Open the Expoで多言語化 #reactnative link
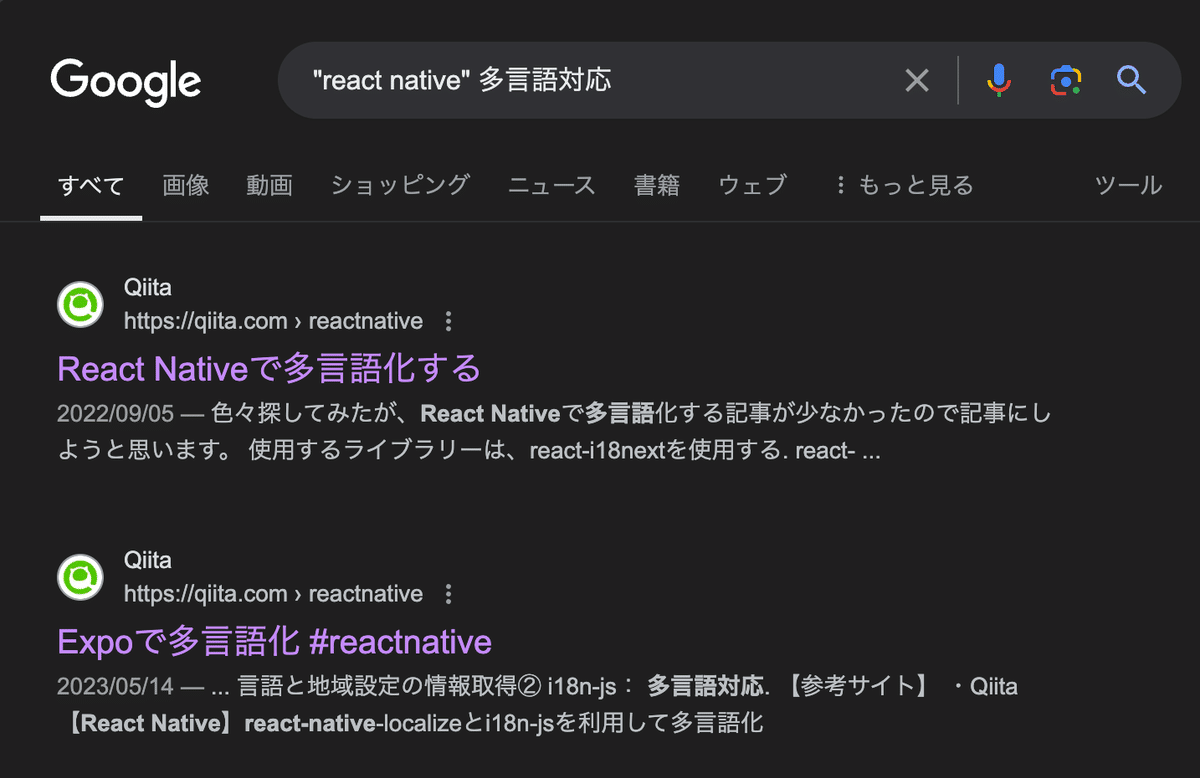This screenshot has width=1200, height=778. [275, 641]
